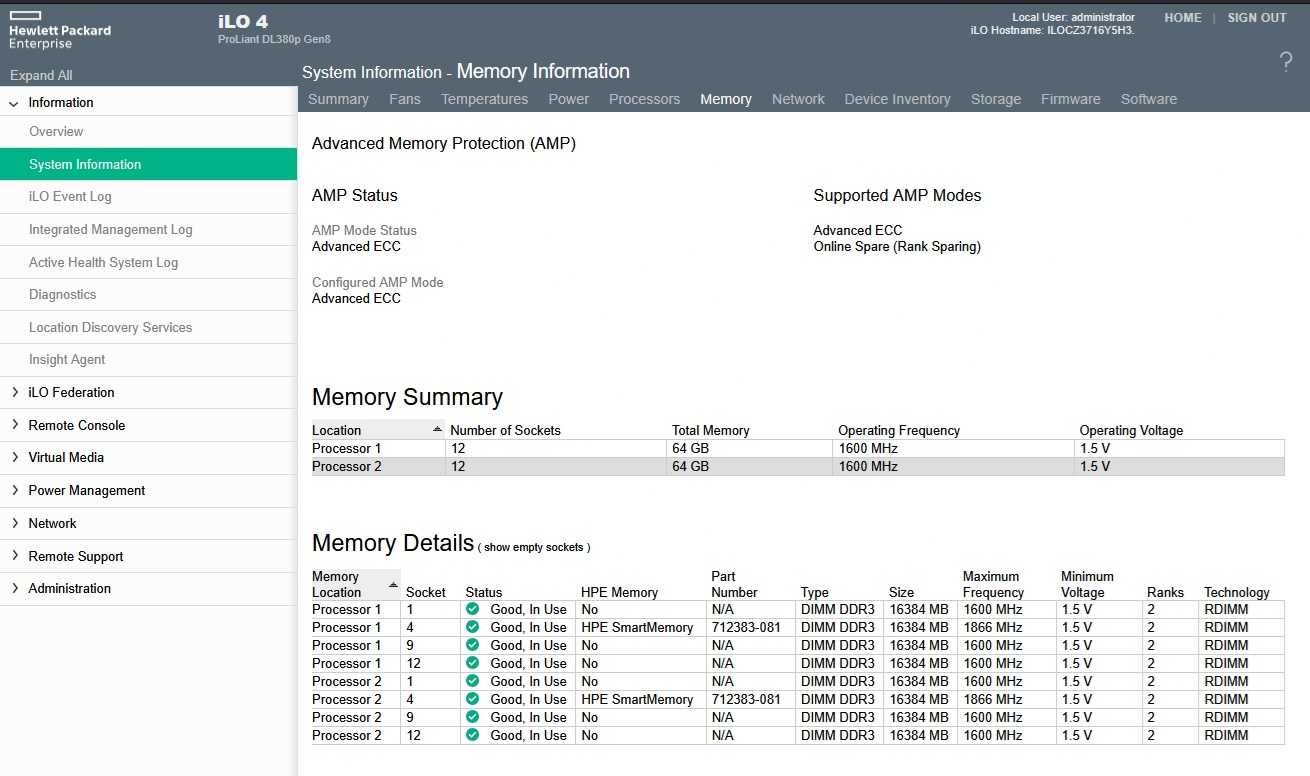The width and height of the screenshot is (1310, 776).
Task: Expand the Network sidebar section
Action: [x=14, y=523]
